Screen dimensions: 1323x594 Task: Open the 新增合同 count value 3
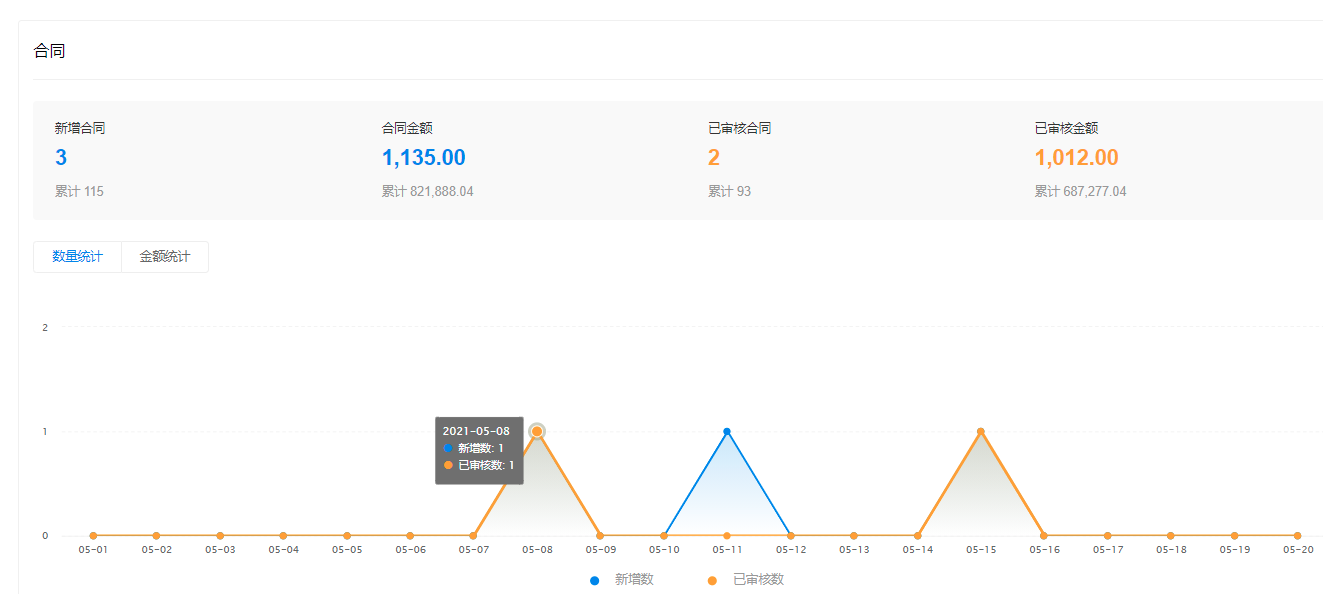tap(61, 158)
